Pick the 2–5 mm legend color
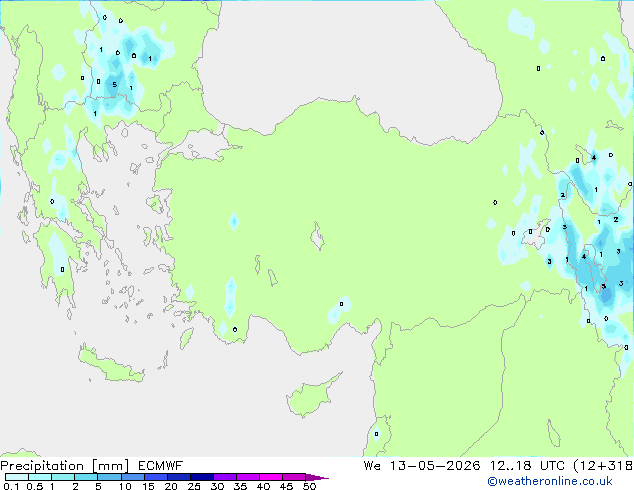The height and width of the screenshot is (490, 634). (x=86, y=477)
